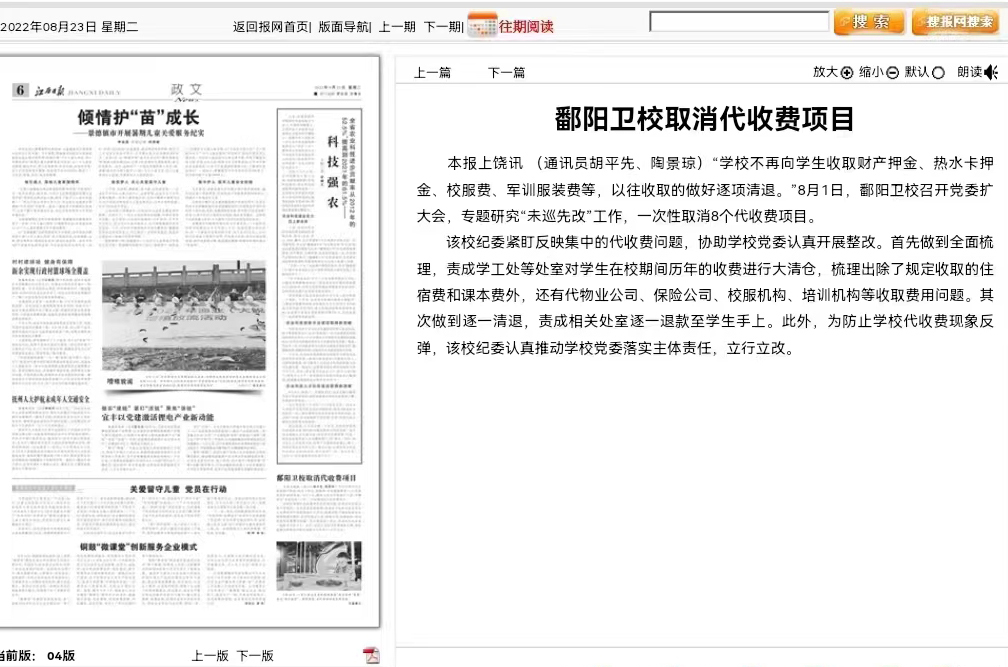This screenshot has width=1008, height=667.
Task: Open the 关爱留守儿童 党员在行动 article
Action: [178, 489]
